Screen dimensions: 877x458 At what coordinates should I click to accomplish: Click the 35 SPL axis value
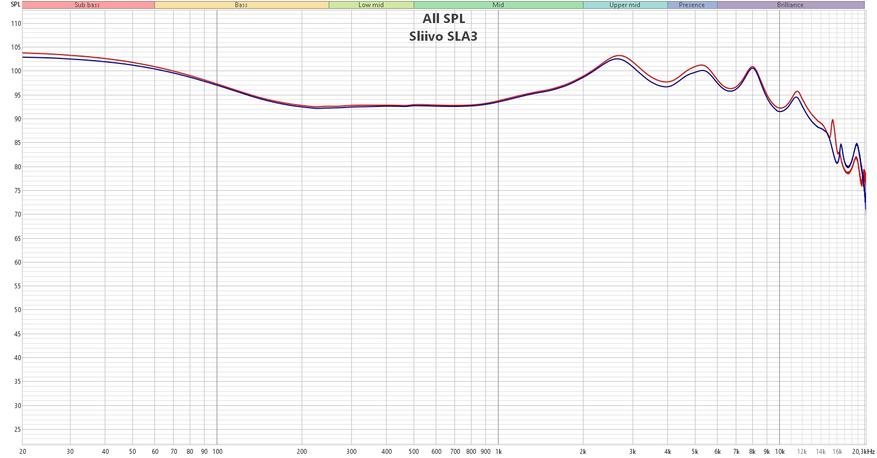click(x=17, y=382)
